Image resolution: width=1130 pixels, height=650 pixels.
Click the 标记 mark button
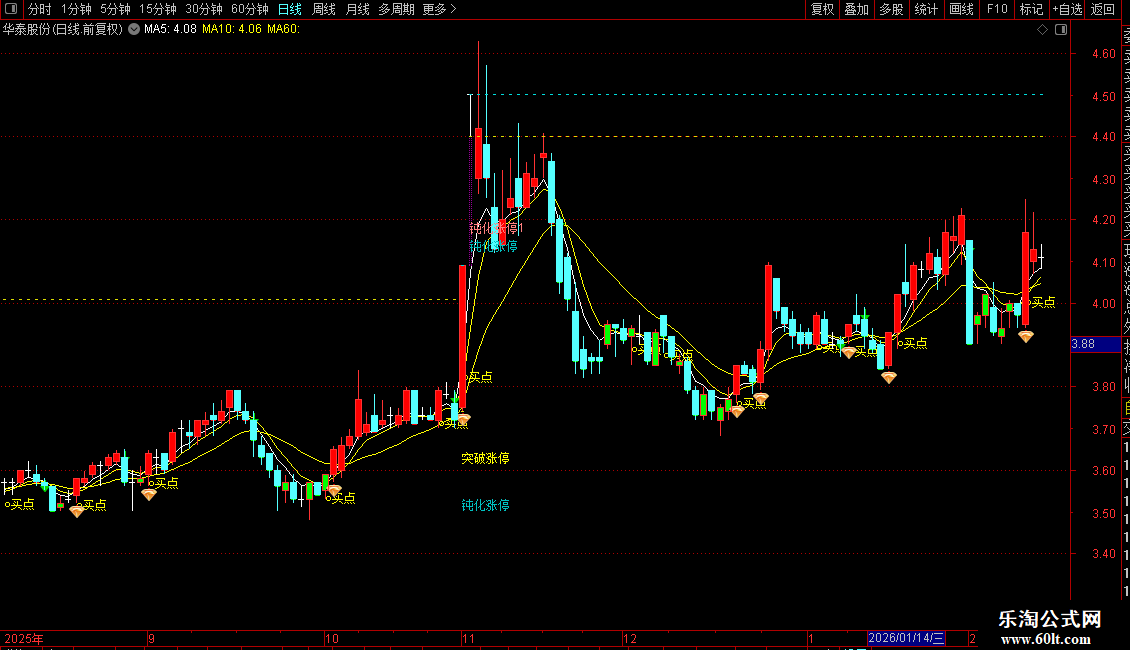click(1031, 9)
